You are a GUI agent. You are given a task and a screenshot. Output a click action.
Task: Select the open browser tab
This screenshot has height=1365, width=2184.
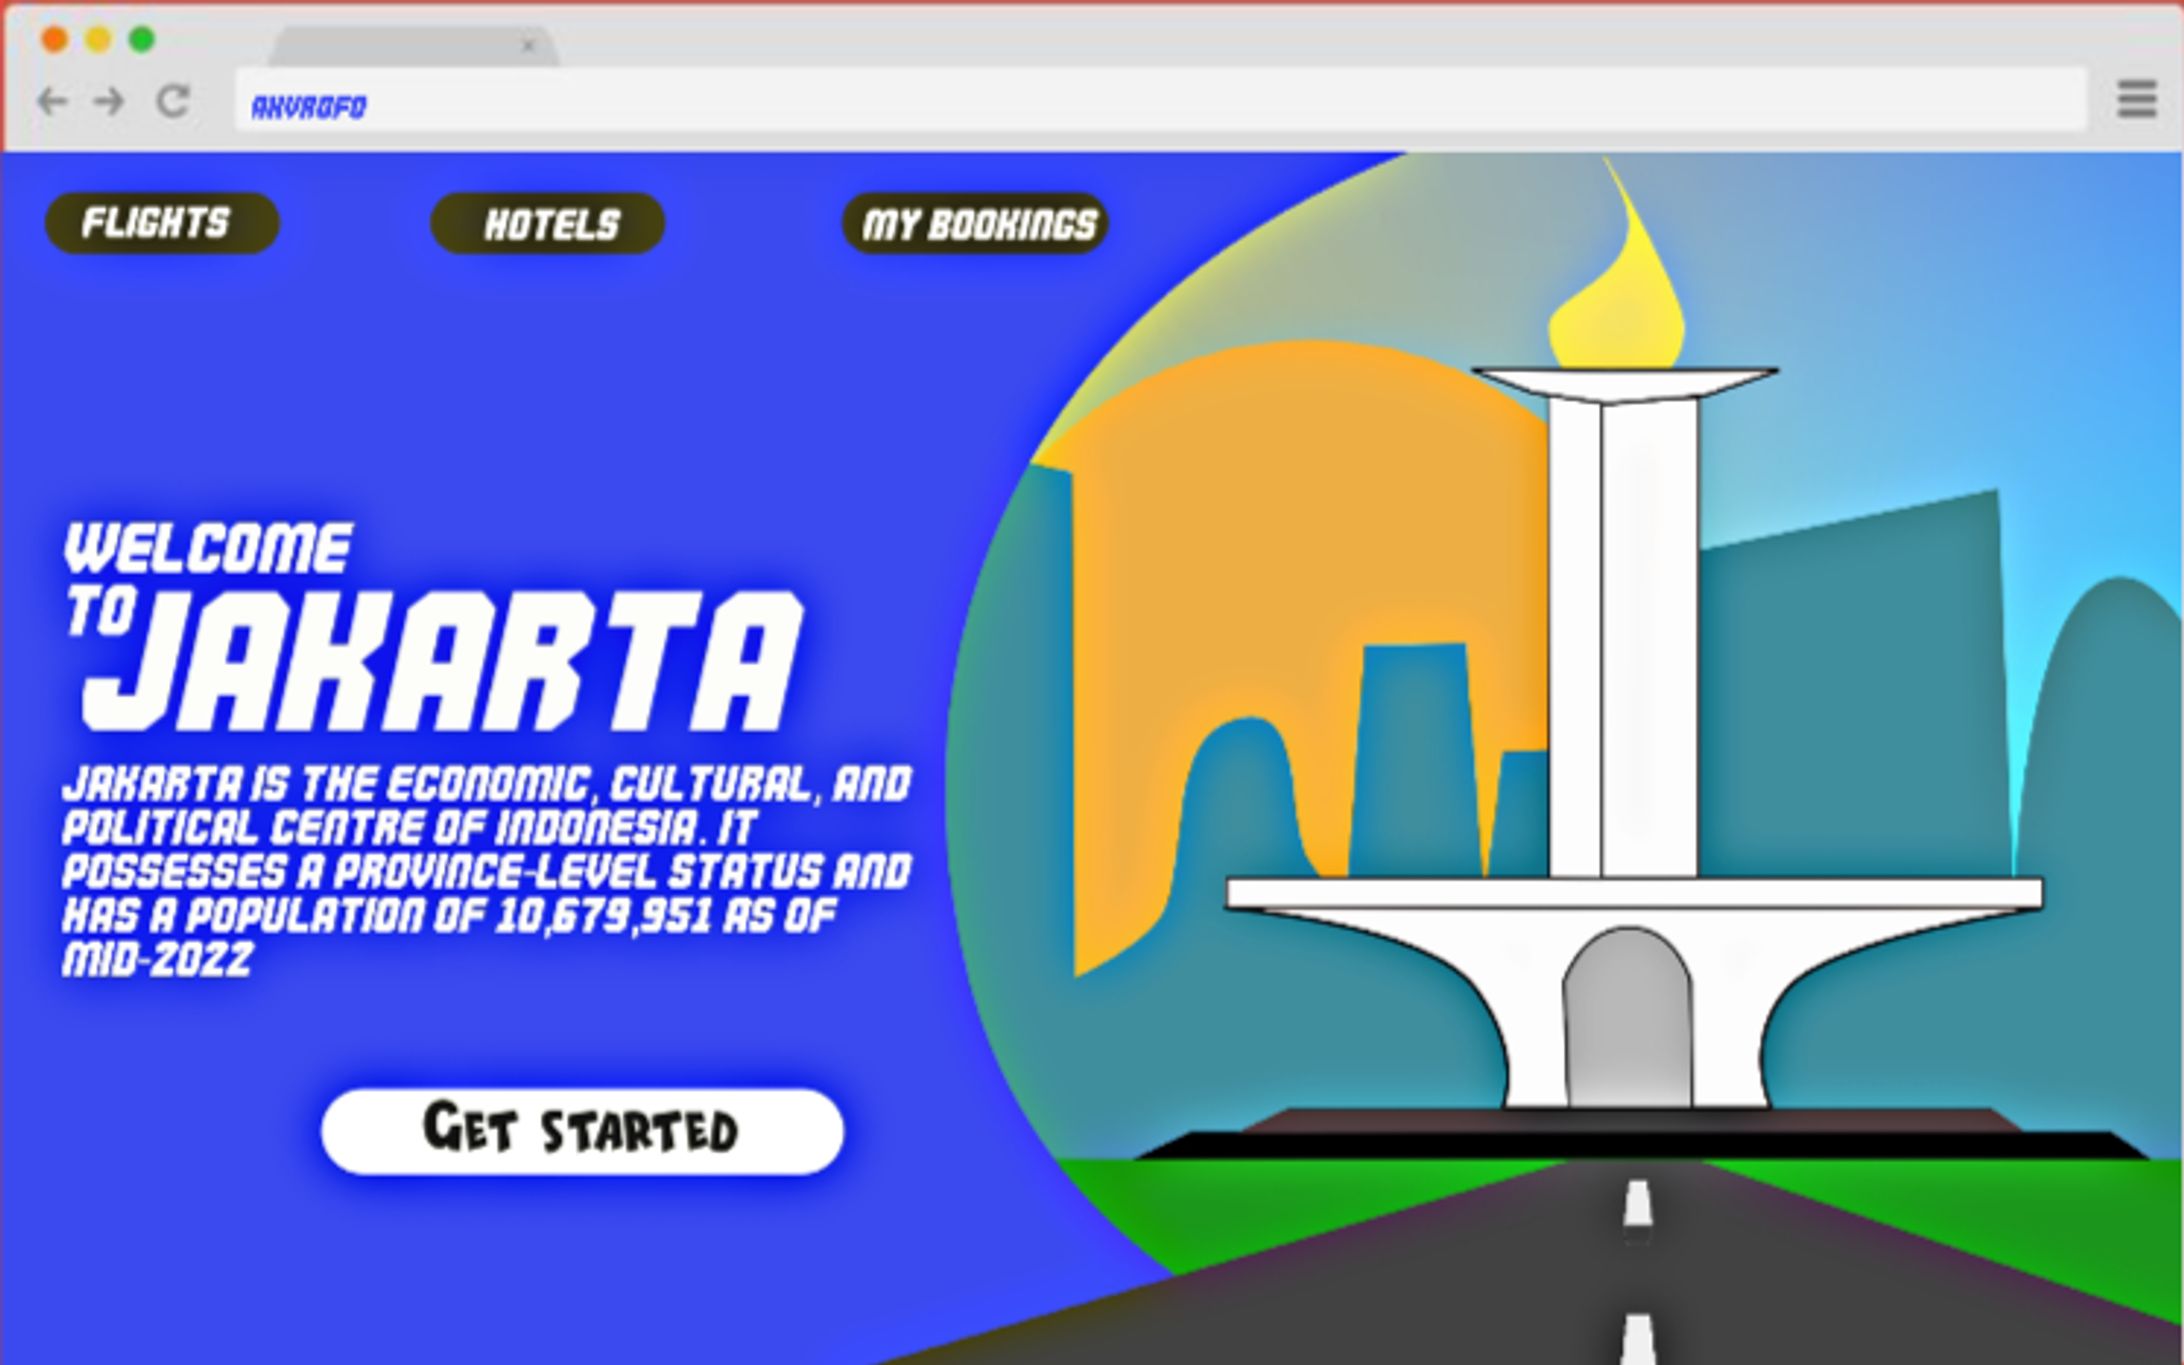(x=400, y=46)
